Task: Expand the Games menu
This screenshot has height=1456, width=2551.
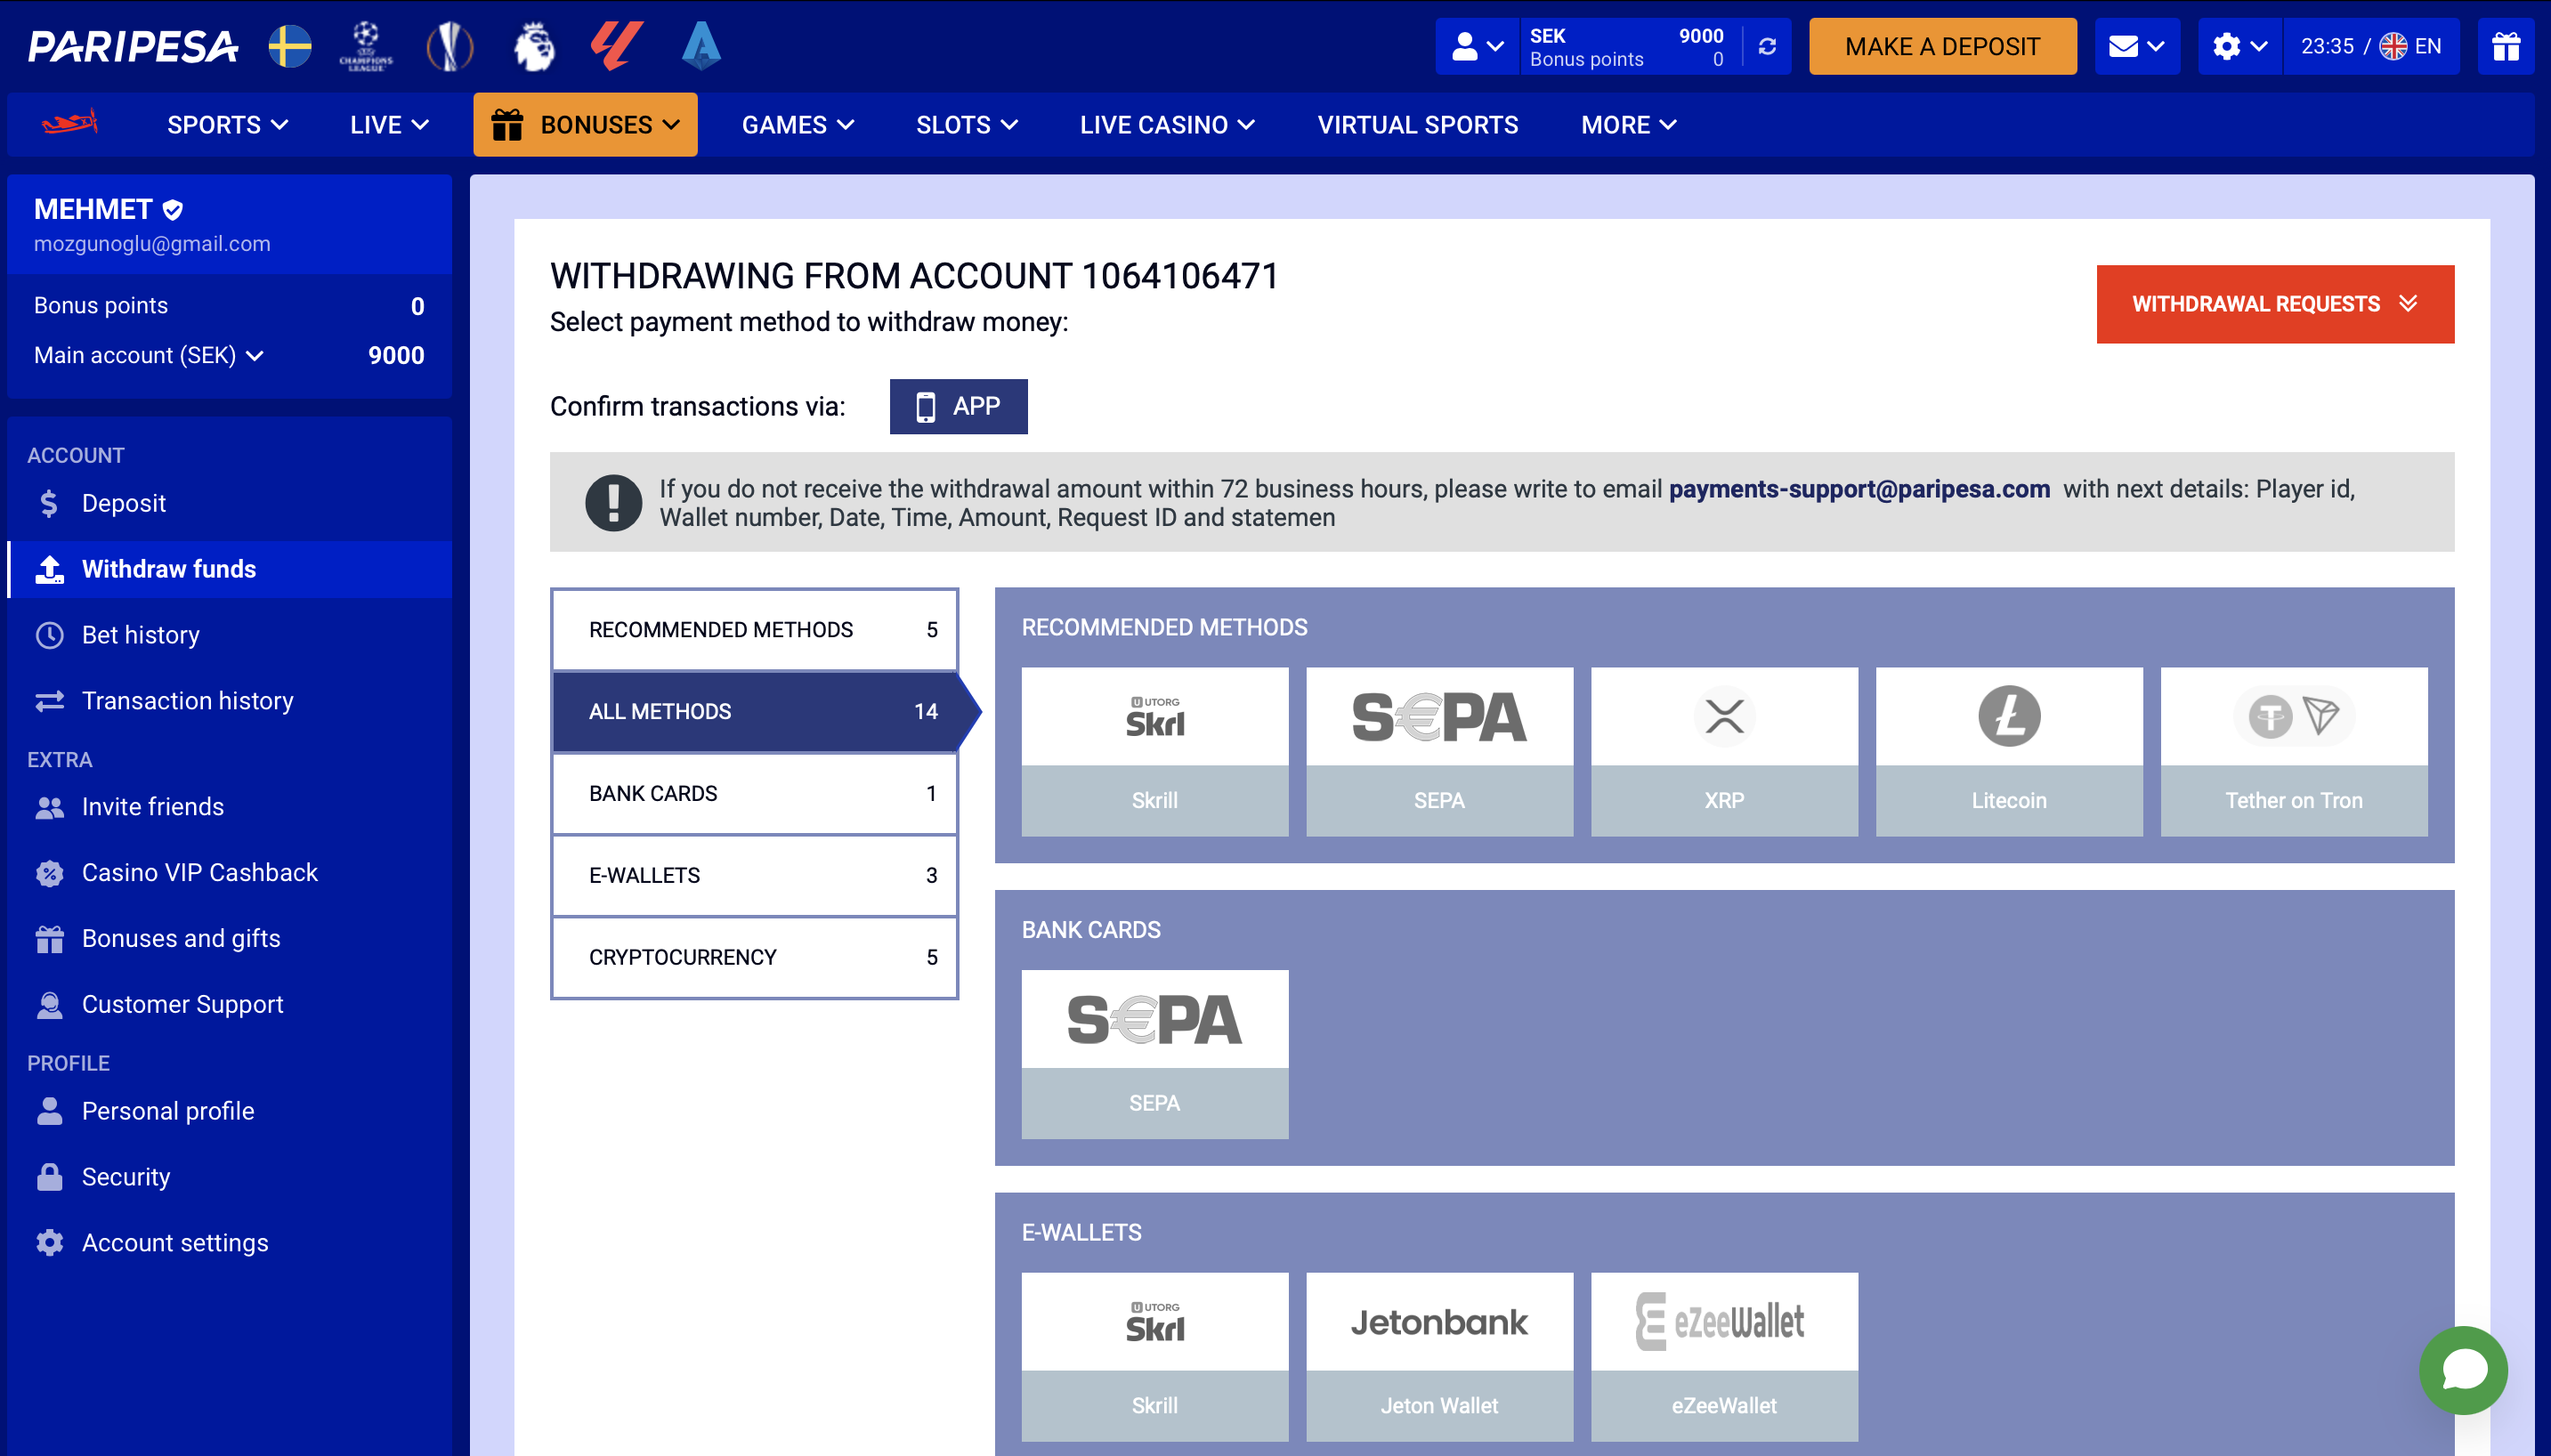Action: click(798, 125)
